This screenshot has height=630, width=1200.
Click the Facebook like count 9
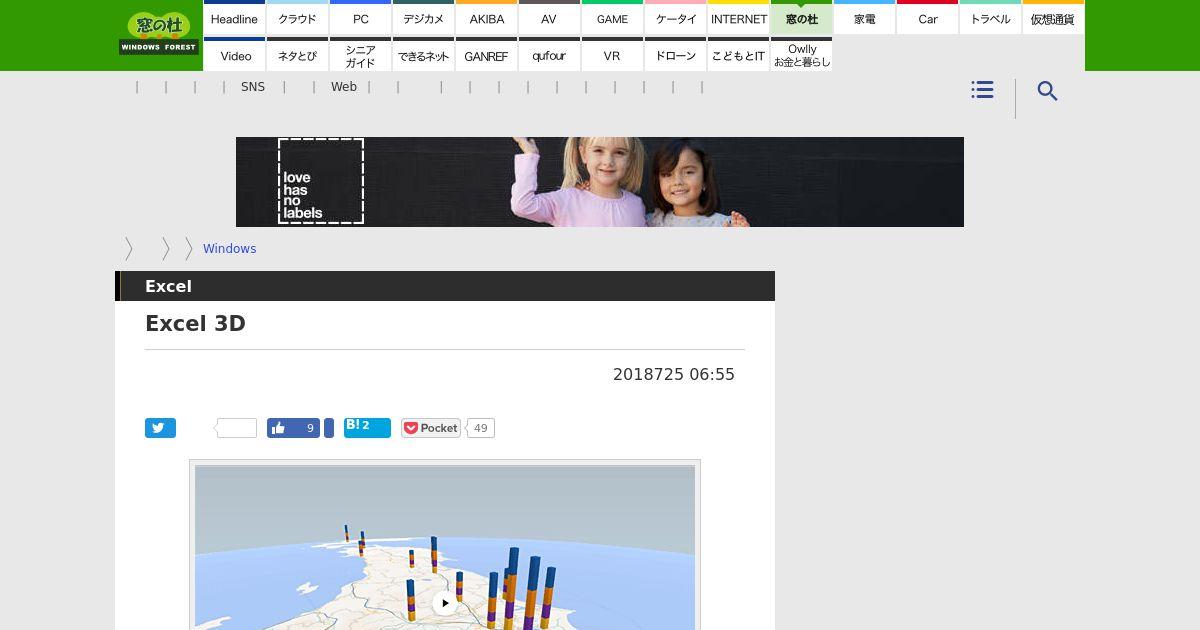click(x=310, y=428)
